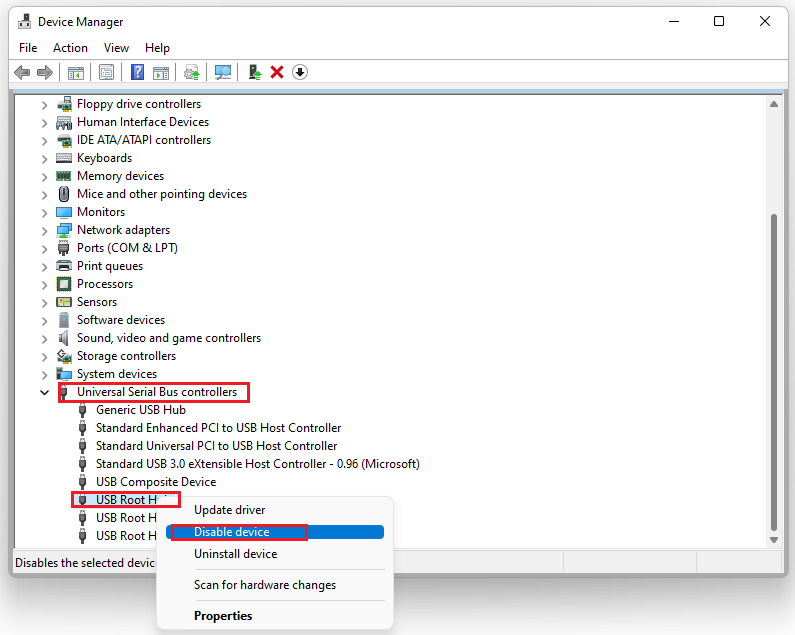Click the Memory devices chip icon
The height and width of the screenshot is (635, 795).
pyautogui.click(x=64, y=176)
